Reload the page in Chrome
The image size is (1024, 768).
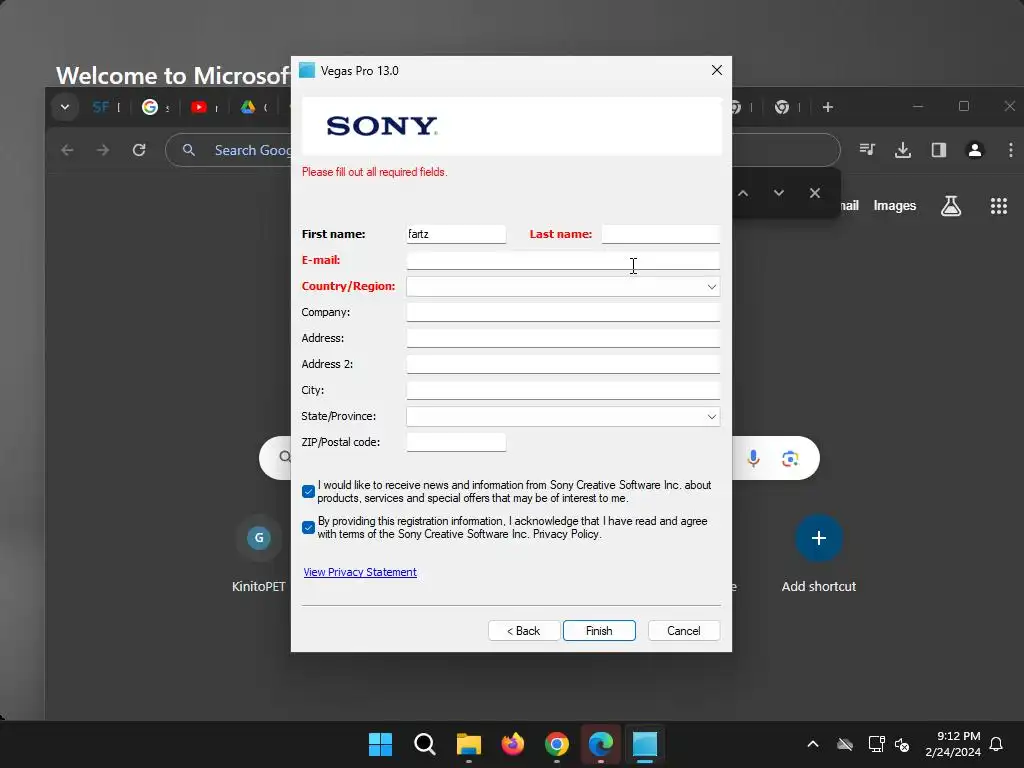tap(139, 150)
